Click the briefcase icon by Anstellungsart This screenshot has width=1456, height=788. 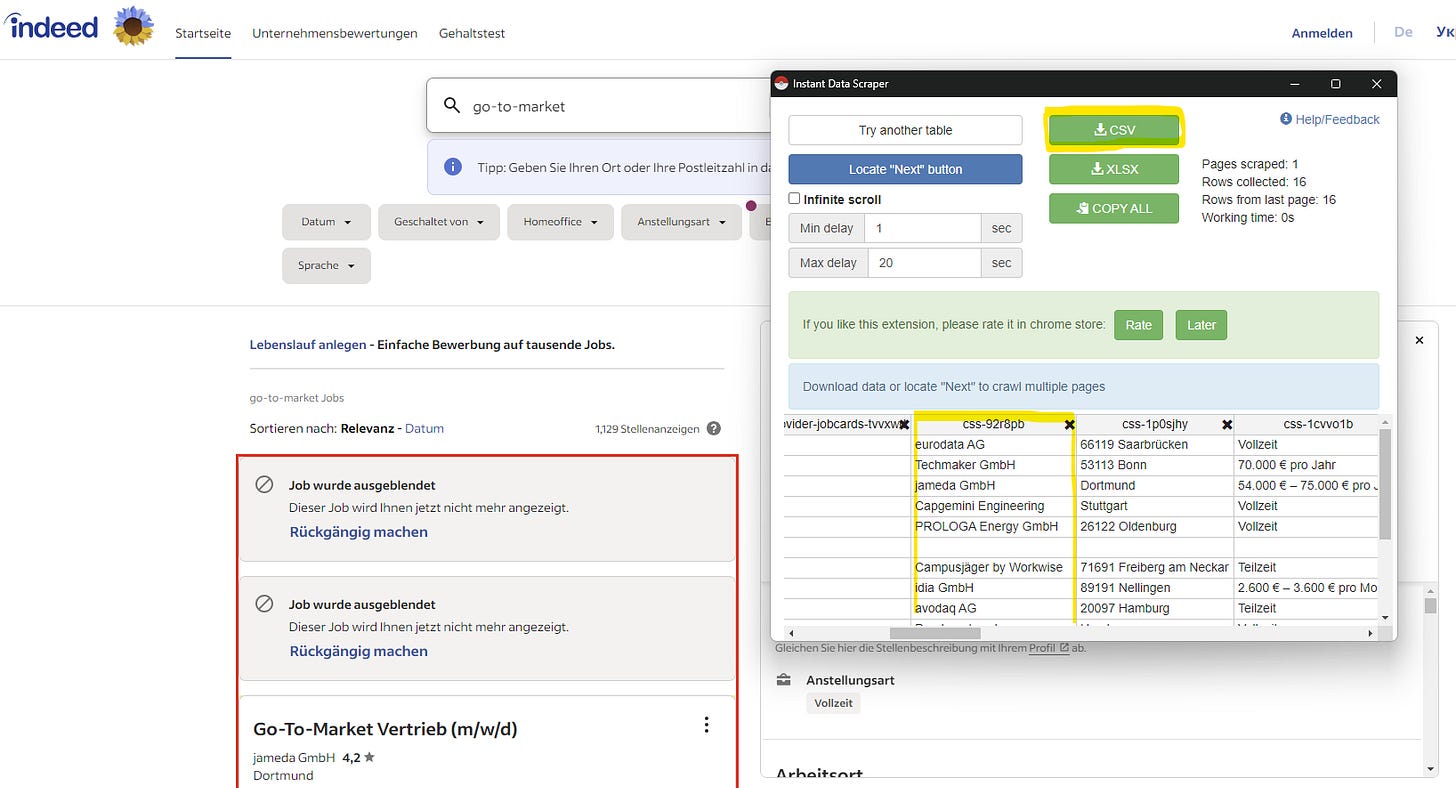pyautogui.click(x=784, y=680)
